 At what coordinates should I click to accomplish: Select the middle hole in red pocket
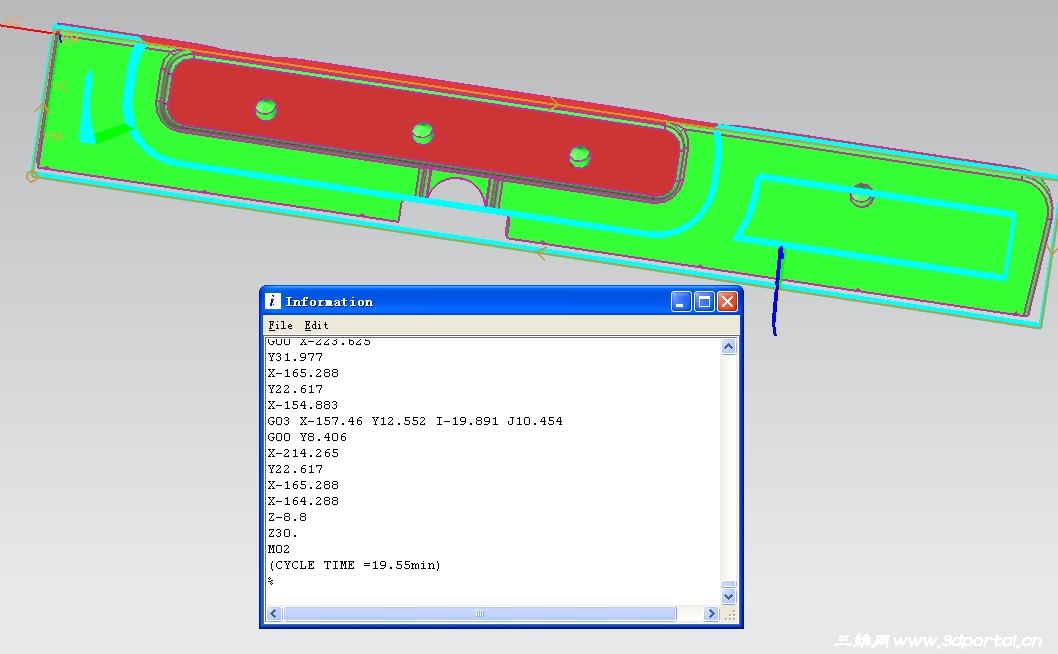[423, 132]
